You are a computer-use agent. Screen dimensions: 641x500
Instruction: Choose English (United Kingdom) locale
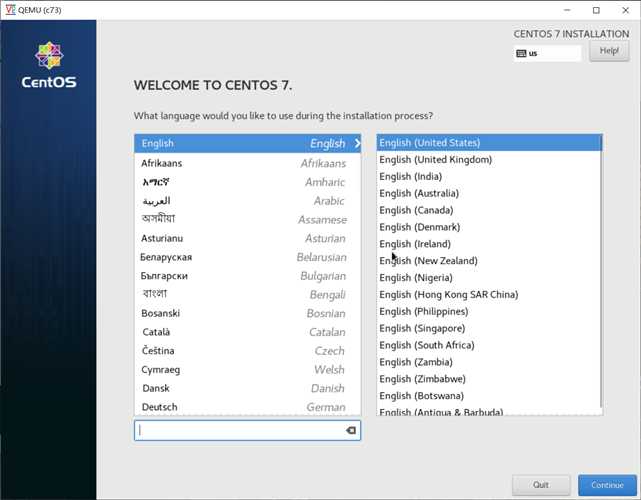pyautogui.click(x=489, y=160)
